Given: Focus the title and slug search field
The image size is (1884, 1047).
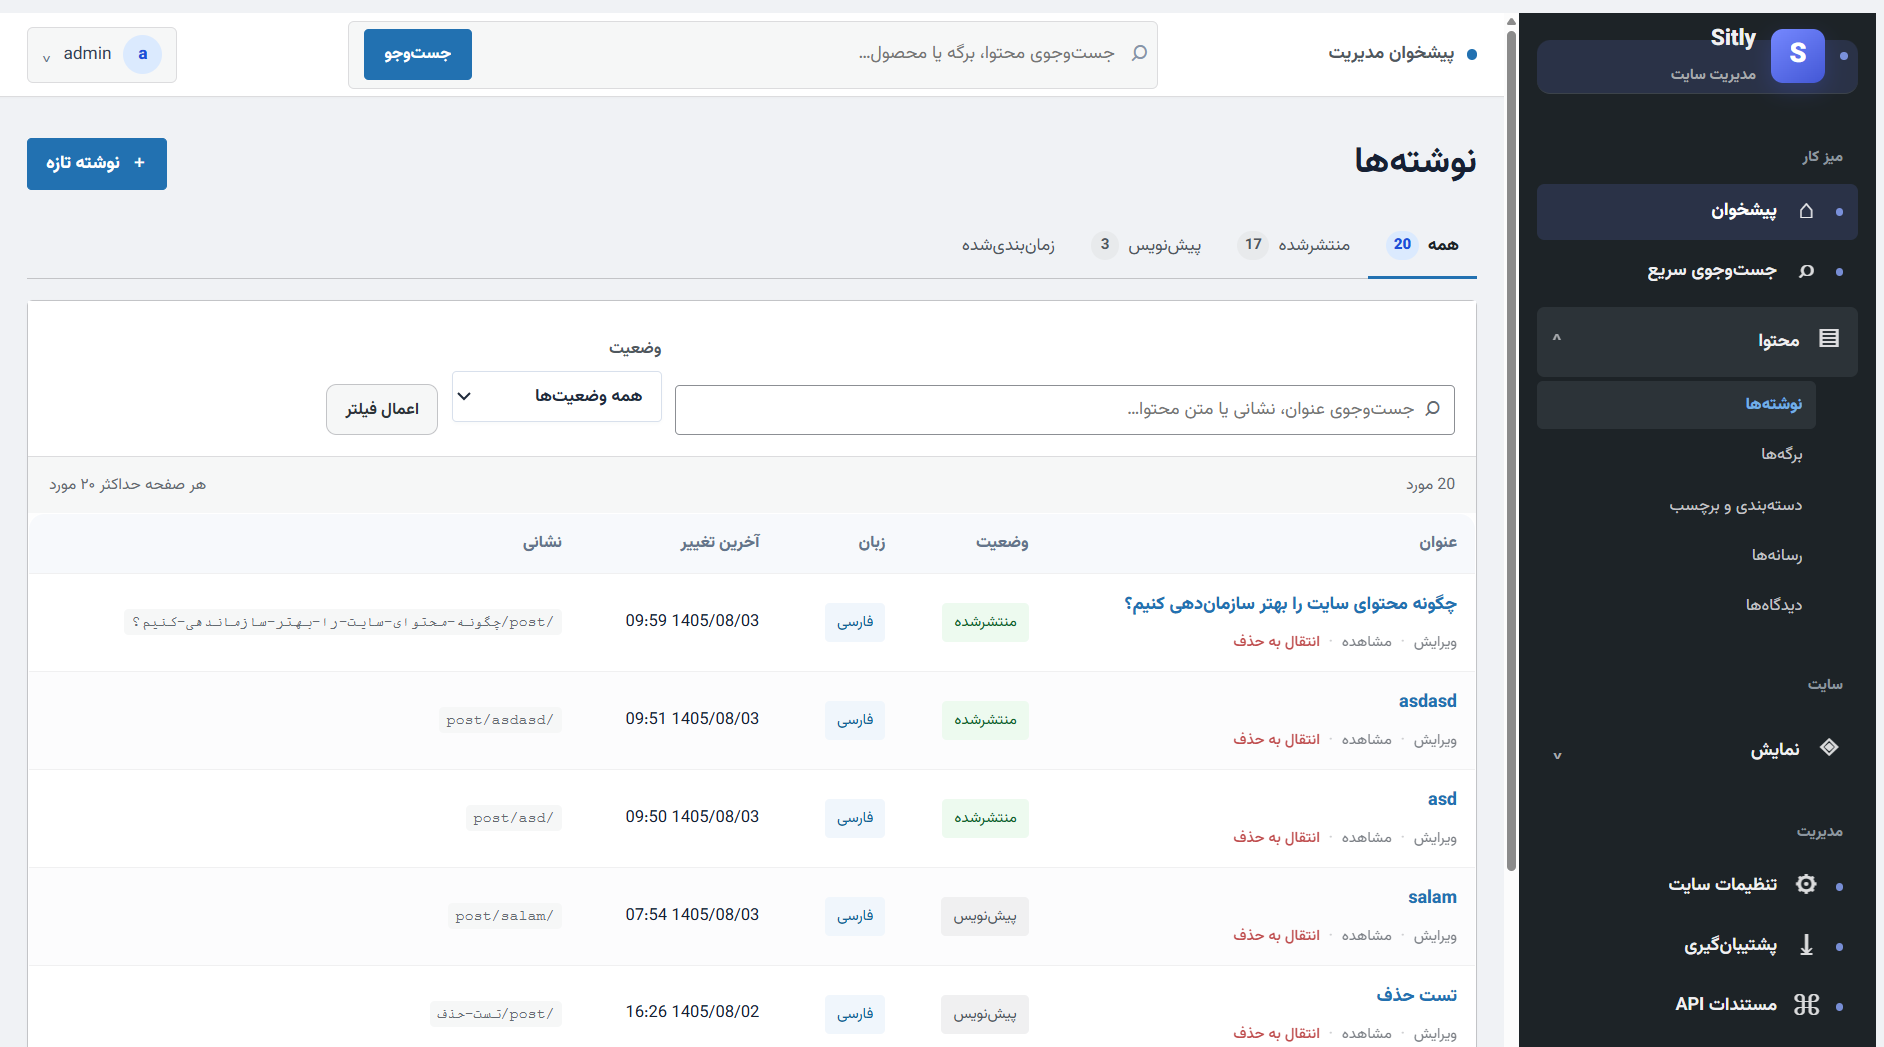Looking at the screenshot, I should [x=1064, y=410].
